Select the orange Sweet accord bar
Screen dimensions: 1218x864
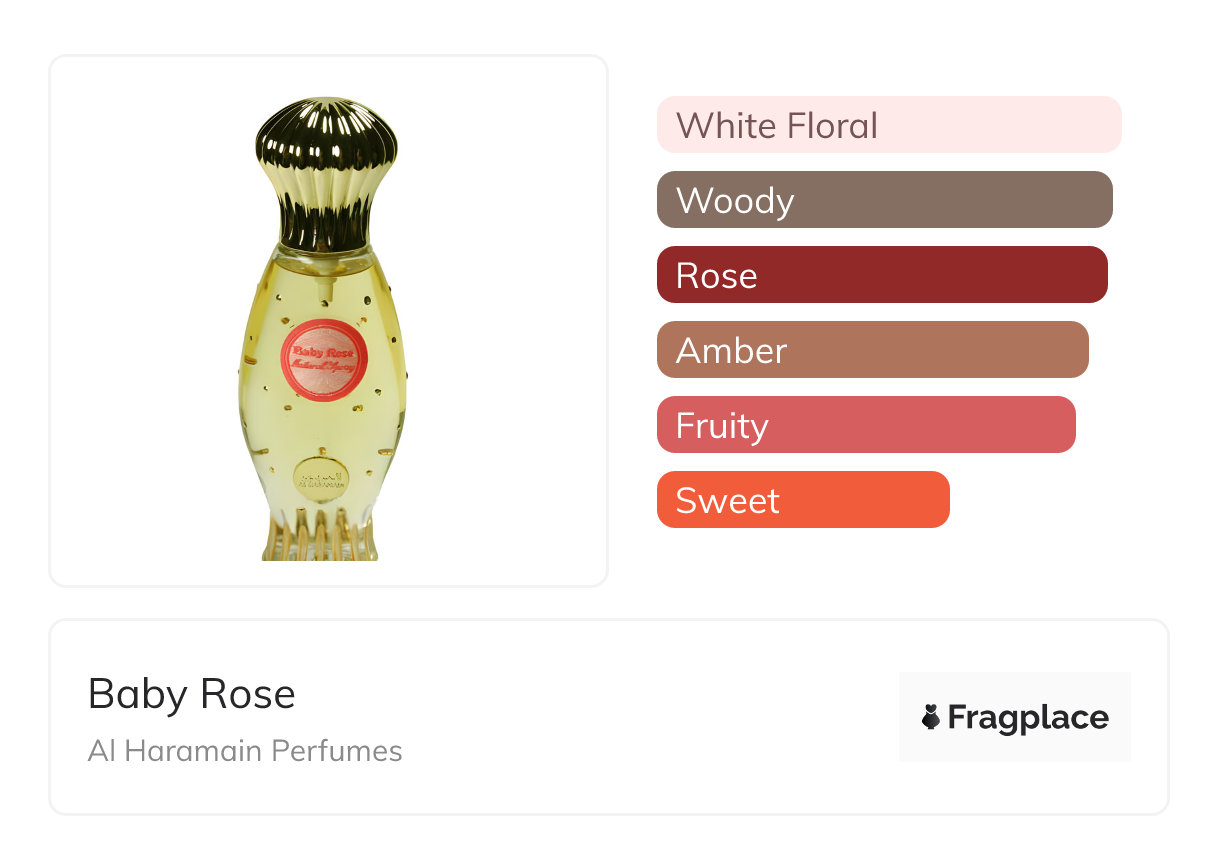[x=802, y=500]
